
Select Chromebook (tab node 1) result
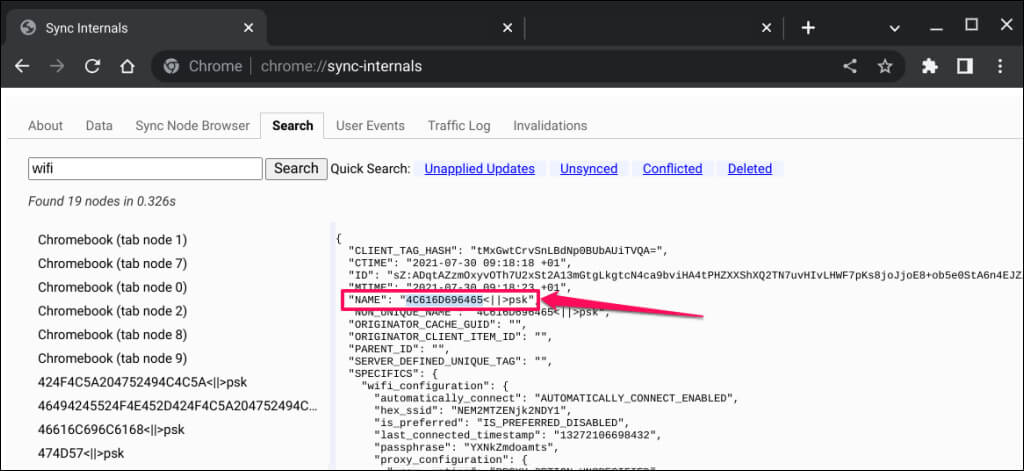[x=112, y=240]
